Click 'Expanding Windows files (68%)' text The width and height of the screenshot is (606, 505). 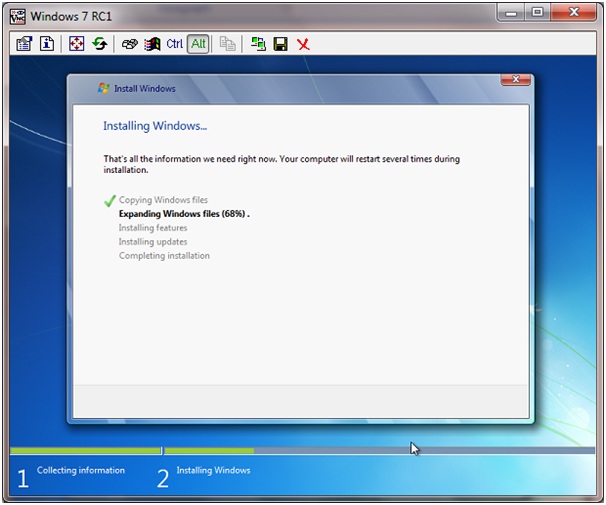[182, 214]
